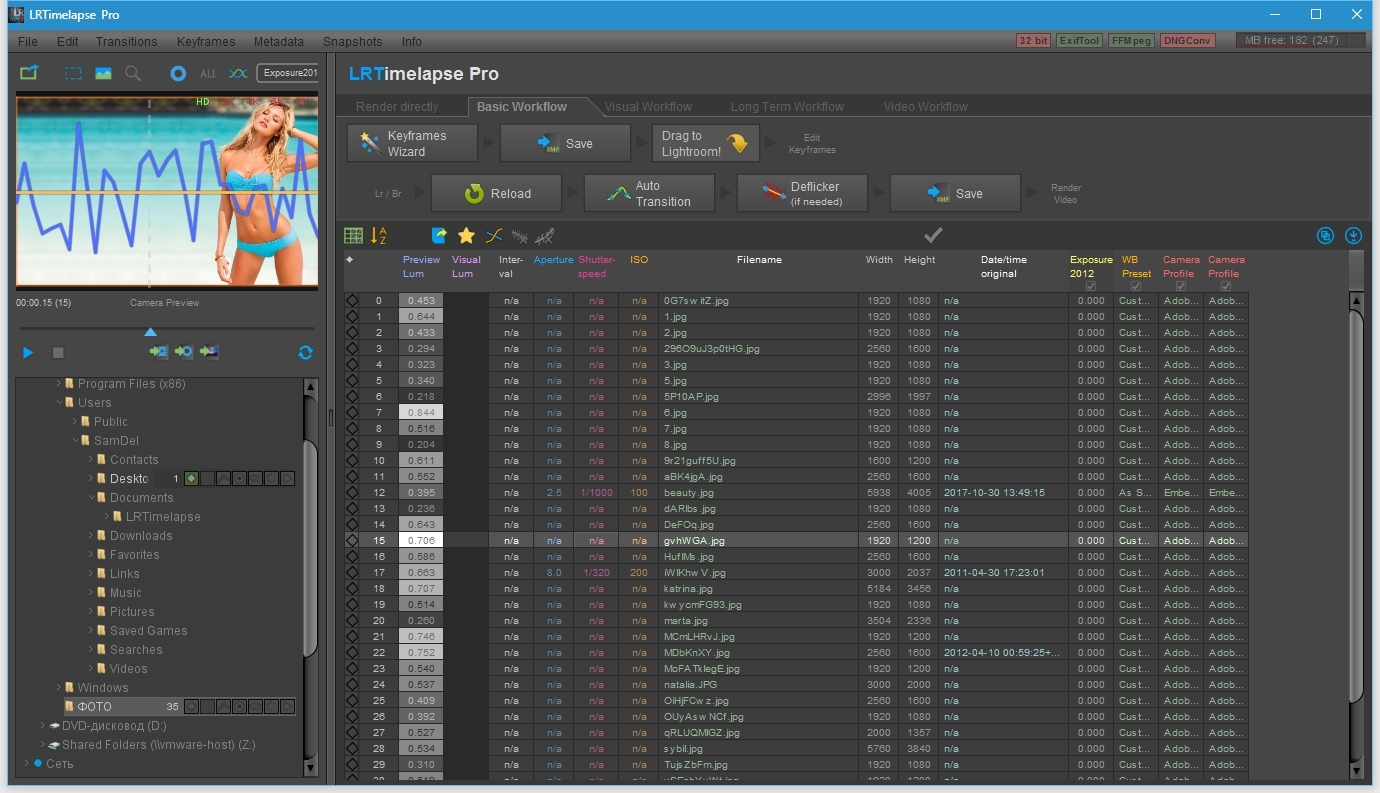Click the blue download arrow circle icon

click(x=1353, y=236)
